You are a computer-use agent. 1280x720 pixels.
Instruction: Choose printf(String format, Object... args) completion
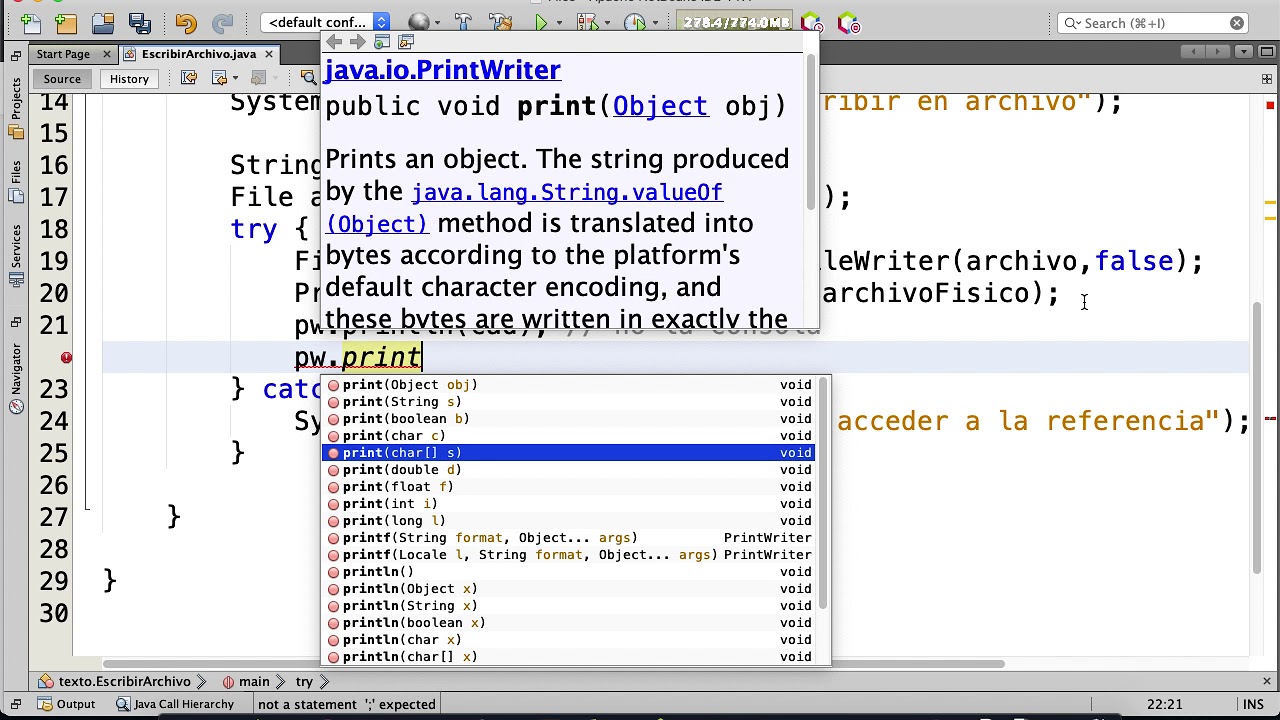[568, 538]
